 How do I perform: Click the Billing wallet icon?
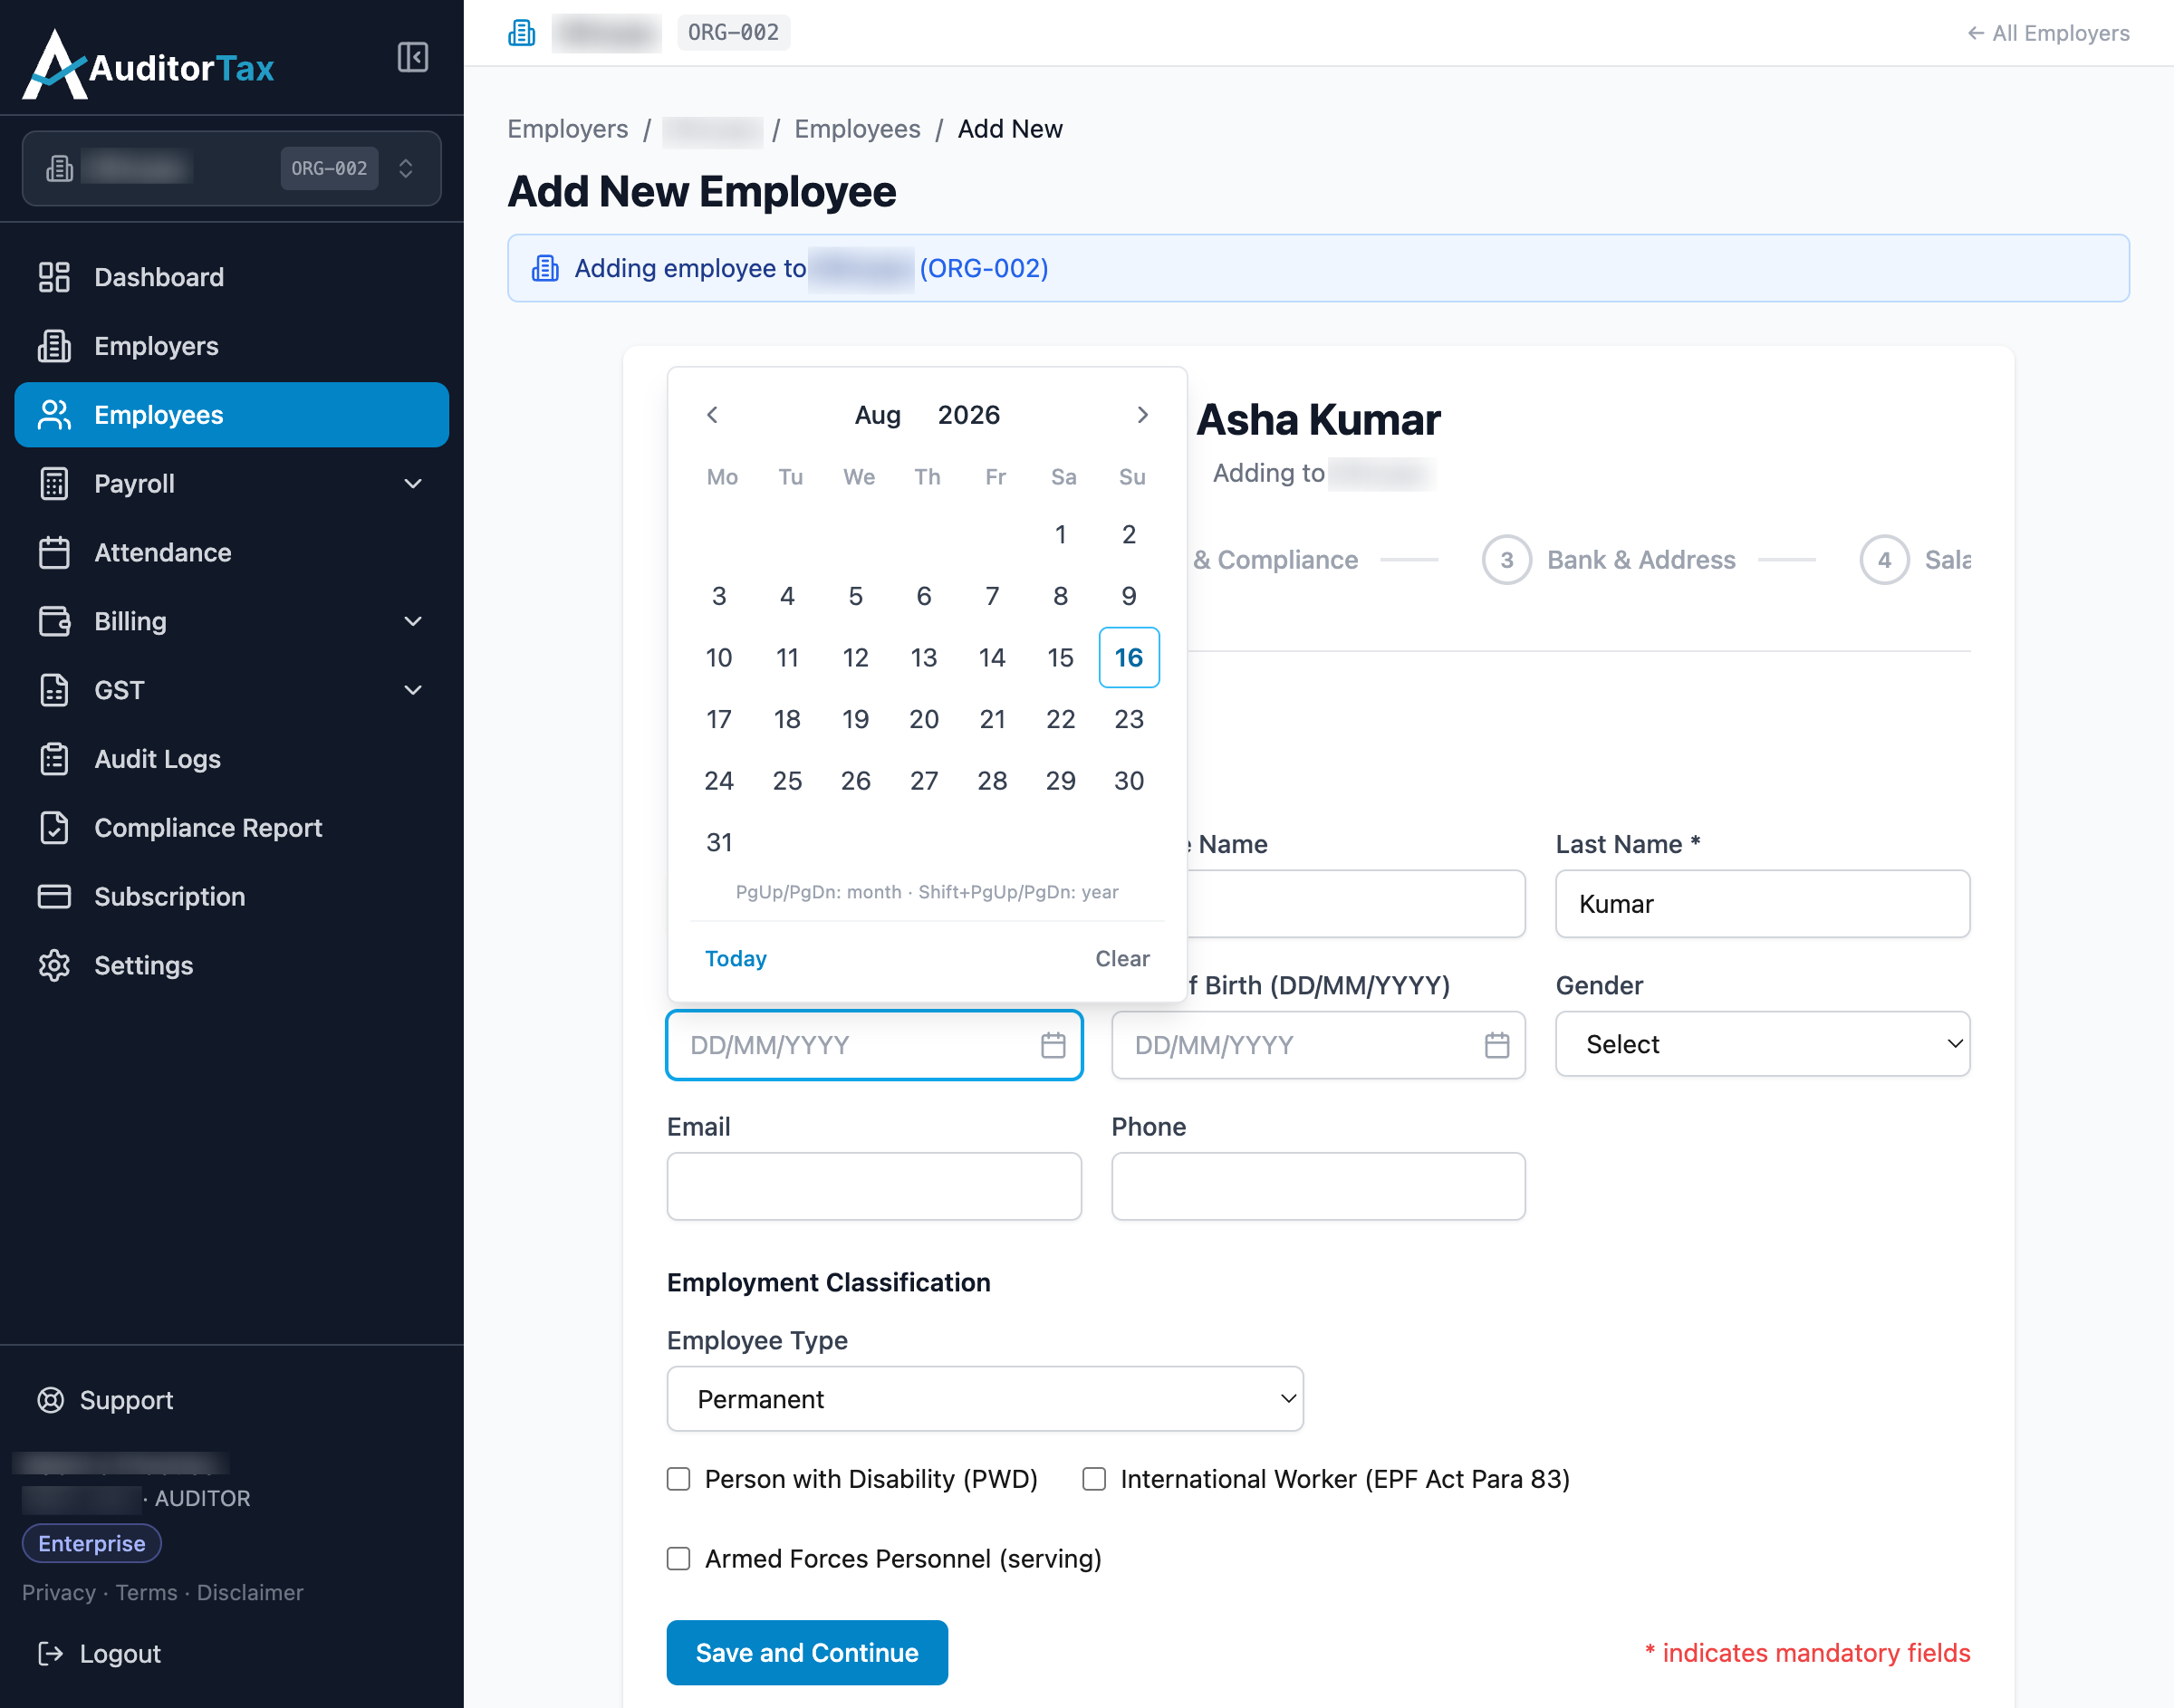pyautogui.click(x=54, y=622)
